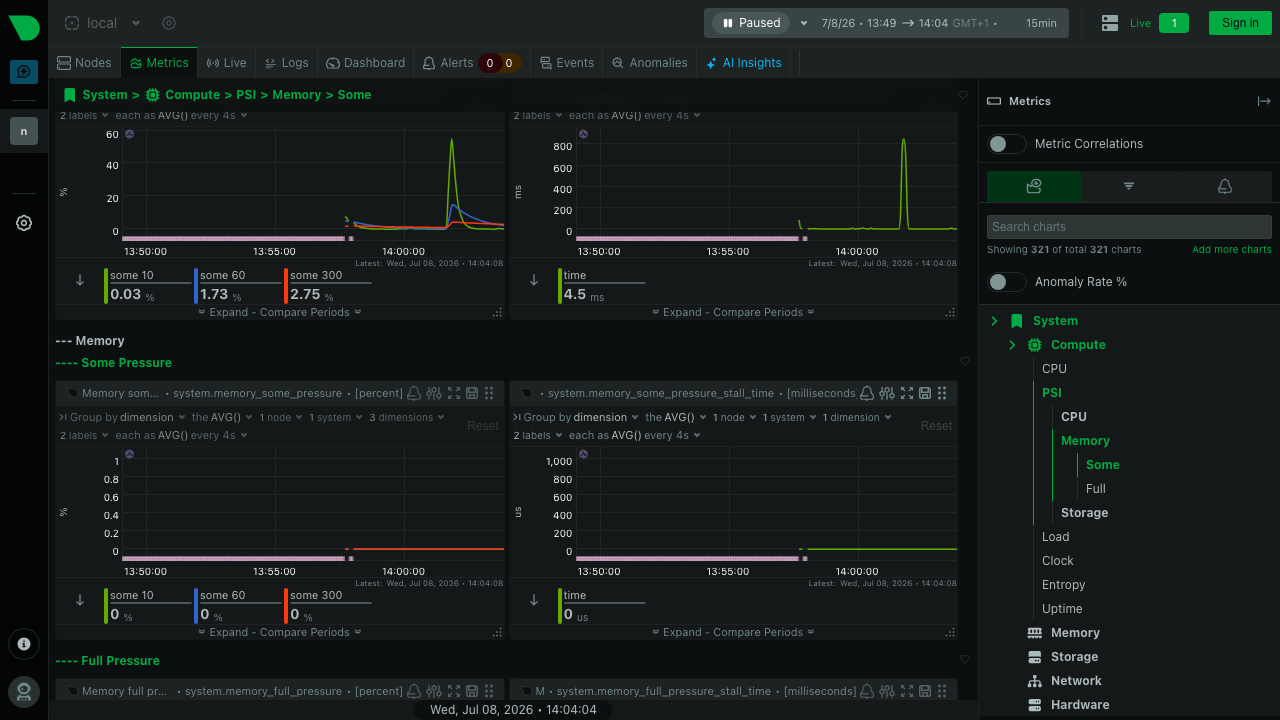
Task: Click alert bell on stall_time milliseconds chart
Action: [x=867, y=393]
